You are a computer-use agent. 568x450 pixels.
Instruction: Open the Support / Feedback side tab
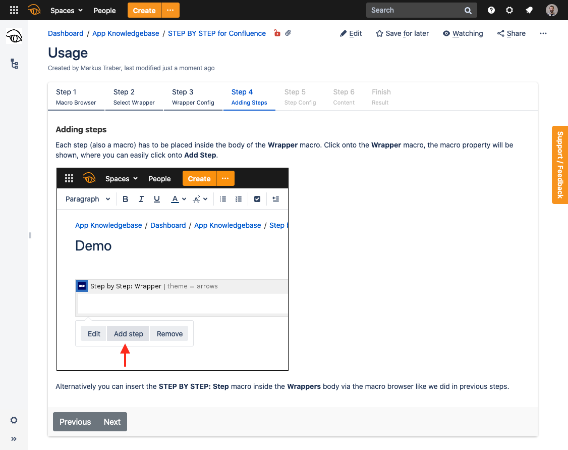(560, 165)
